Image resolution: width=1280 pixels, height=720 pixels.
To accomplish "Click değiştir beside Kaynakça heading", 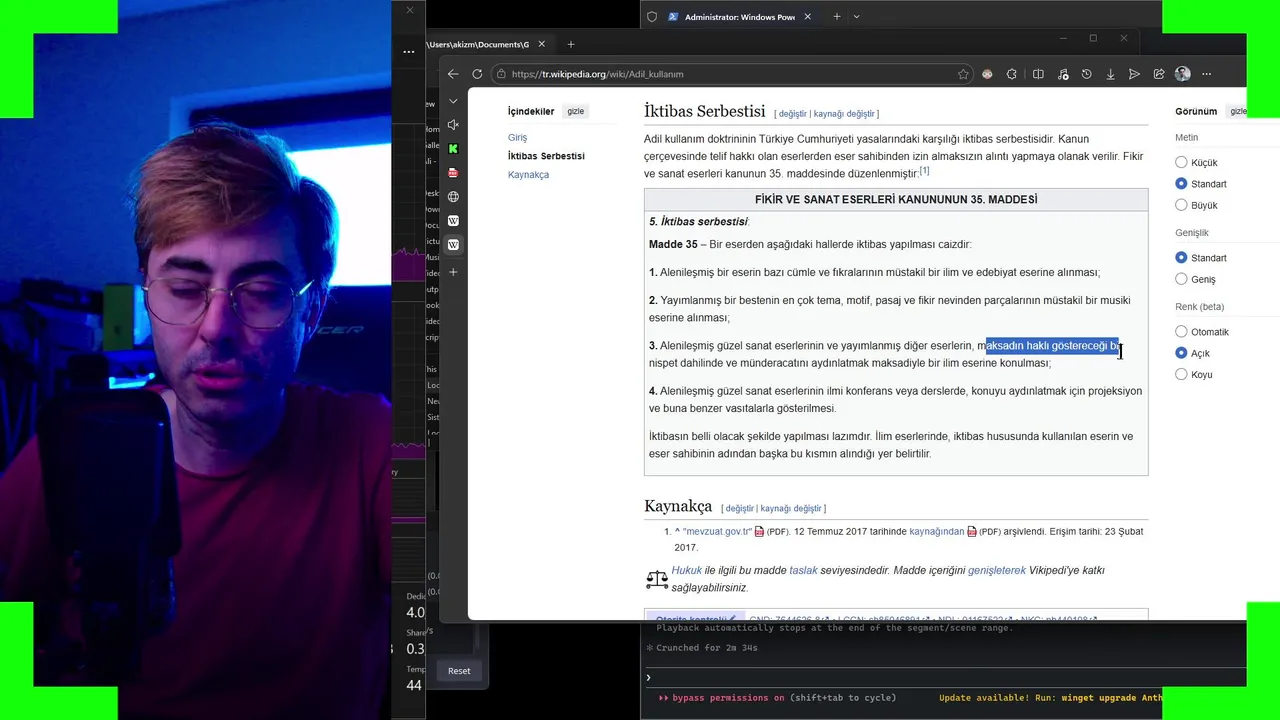I will (x=739, y=508).
